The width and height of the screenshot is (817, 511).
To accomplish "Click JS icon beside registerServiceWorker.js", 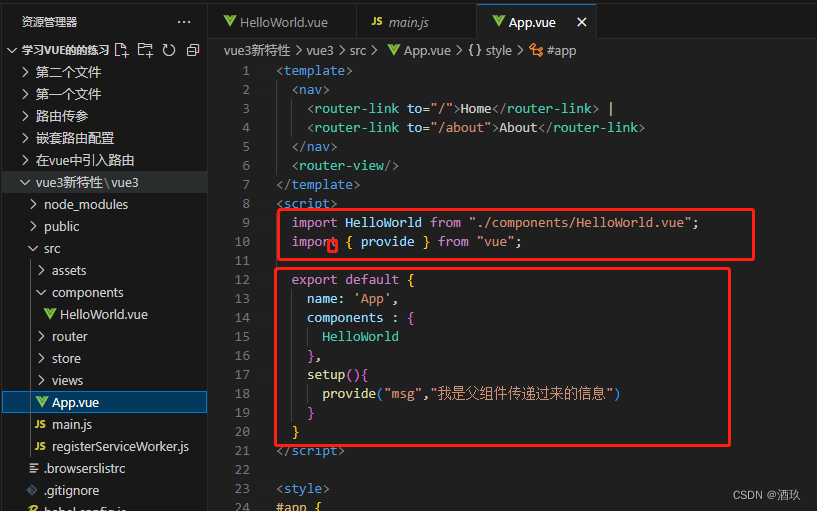I will (41, 446).
